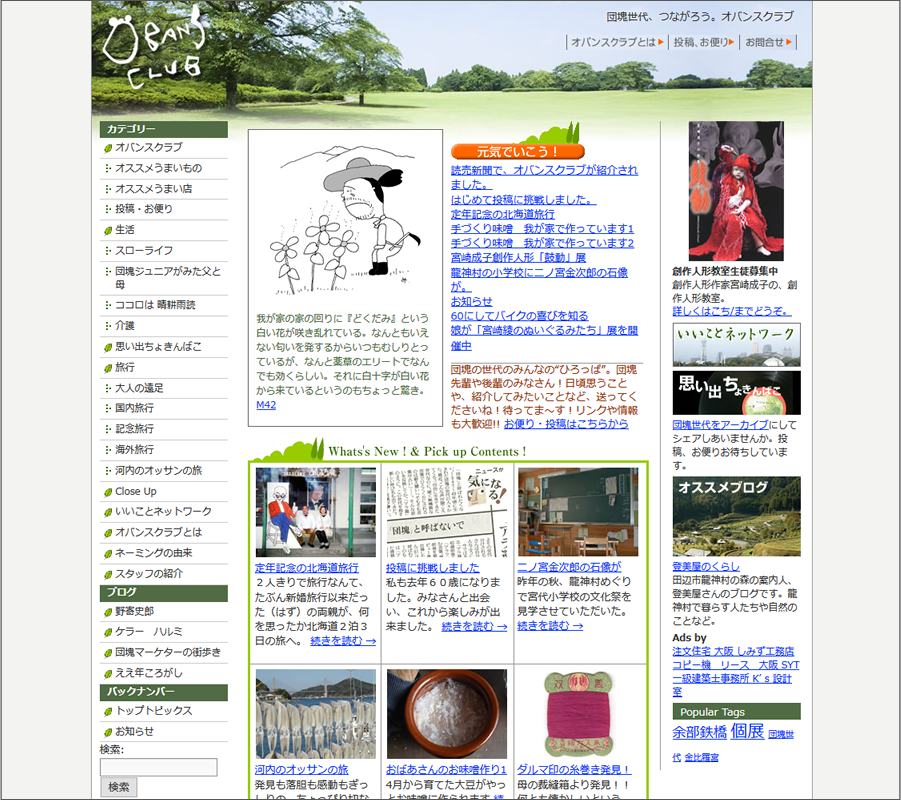Screen dimensions: 901x800
Task: Click the cartoon illustration of man with flowers
Action: [345, 219]
